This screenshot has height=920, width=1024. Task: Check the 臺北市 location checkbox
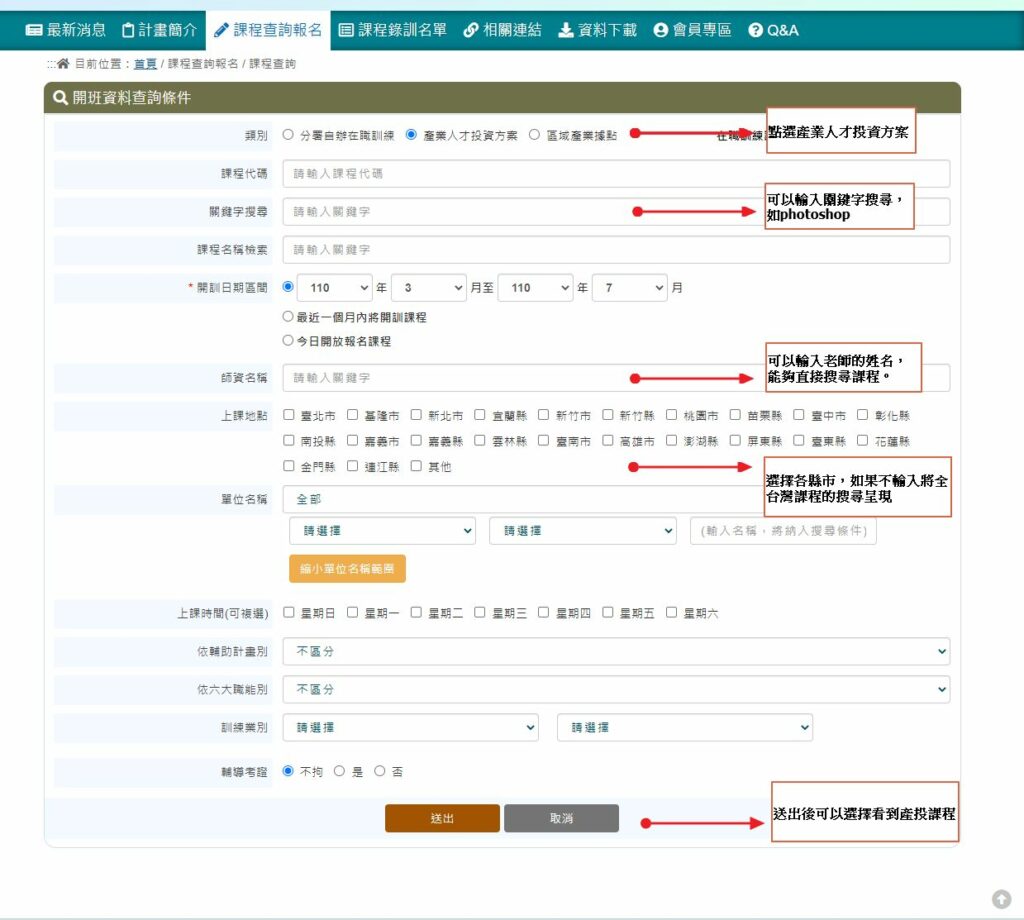pos(289,415)
